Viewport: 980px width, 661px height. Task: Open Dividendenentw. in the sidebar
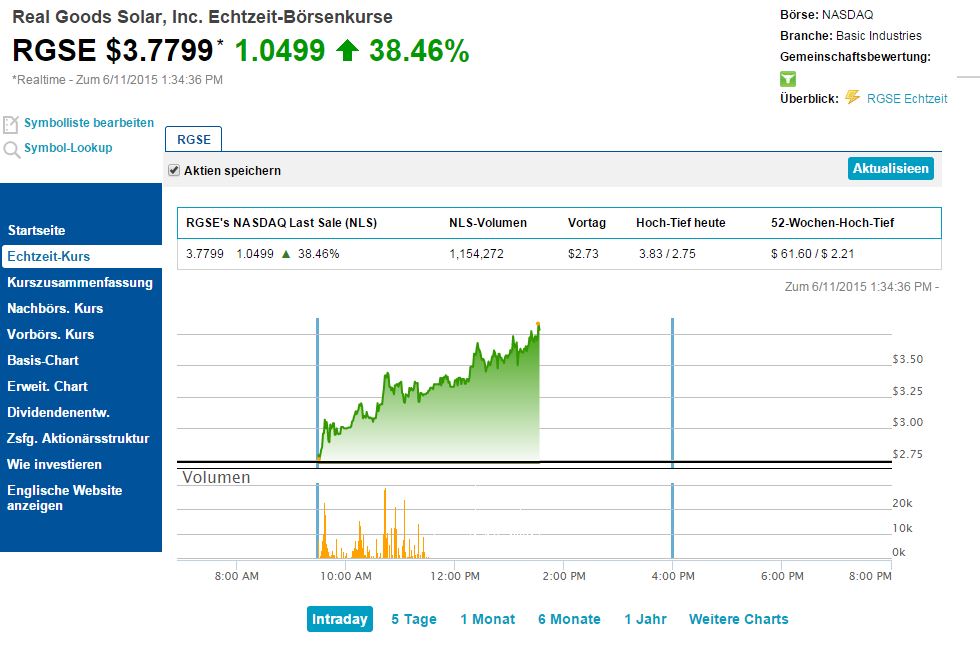(58, 412)
